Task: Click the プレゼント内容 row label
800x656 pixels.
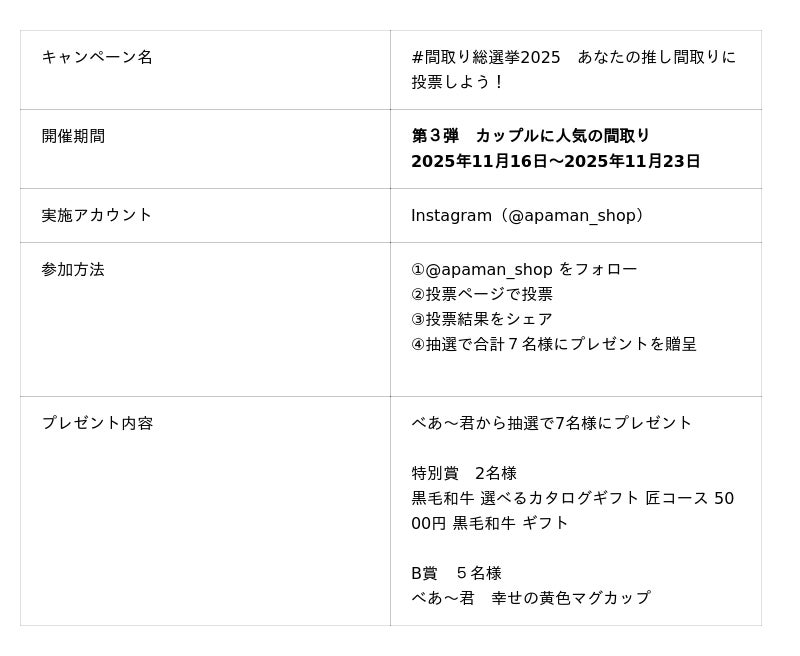Action: point(97,423)
